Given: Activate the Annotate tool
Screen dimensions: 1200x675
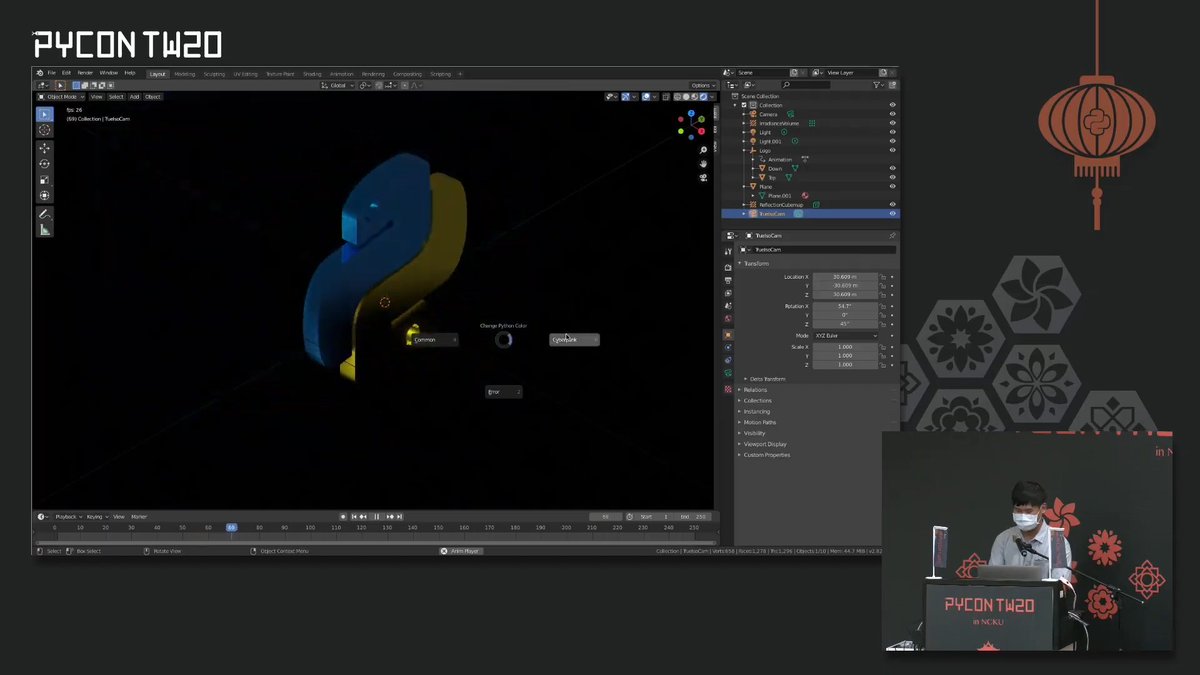Looking at the screenshot, I should tap(44, 214).
